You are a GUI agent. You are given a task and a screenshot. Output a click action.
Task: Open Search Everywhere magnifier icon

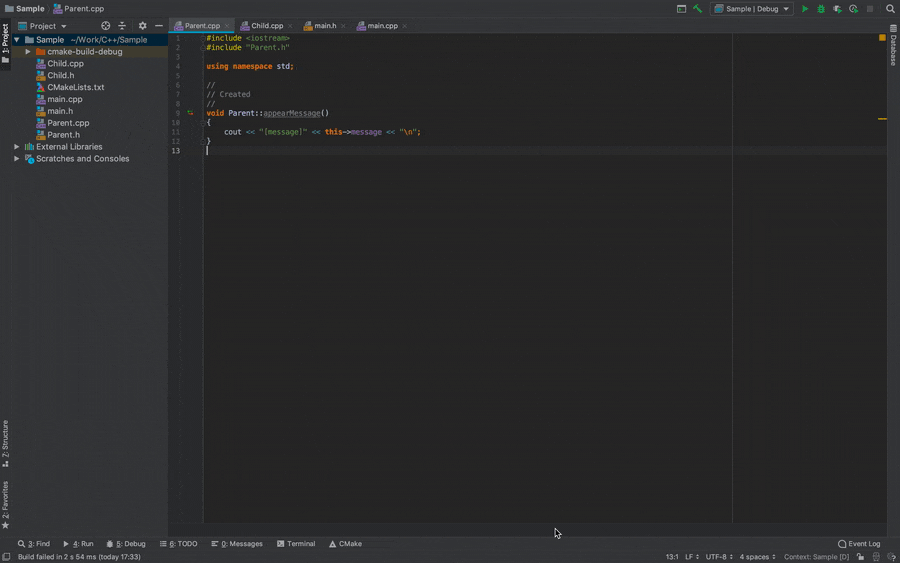tap(890, 9)
